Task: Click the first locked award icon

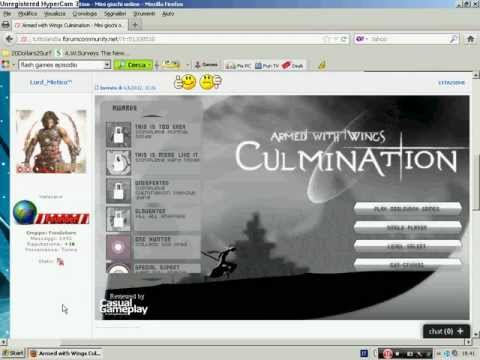Action: pos(118,135)
